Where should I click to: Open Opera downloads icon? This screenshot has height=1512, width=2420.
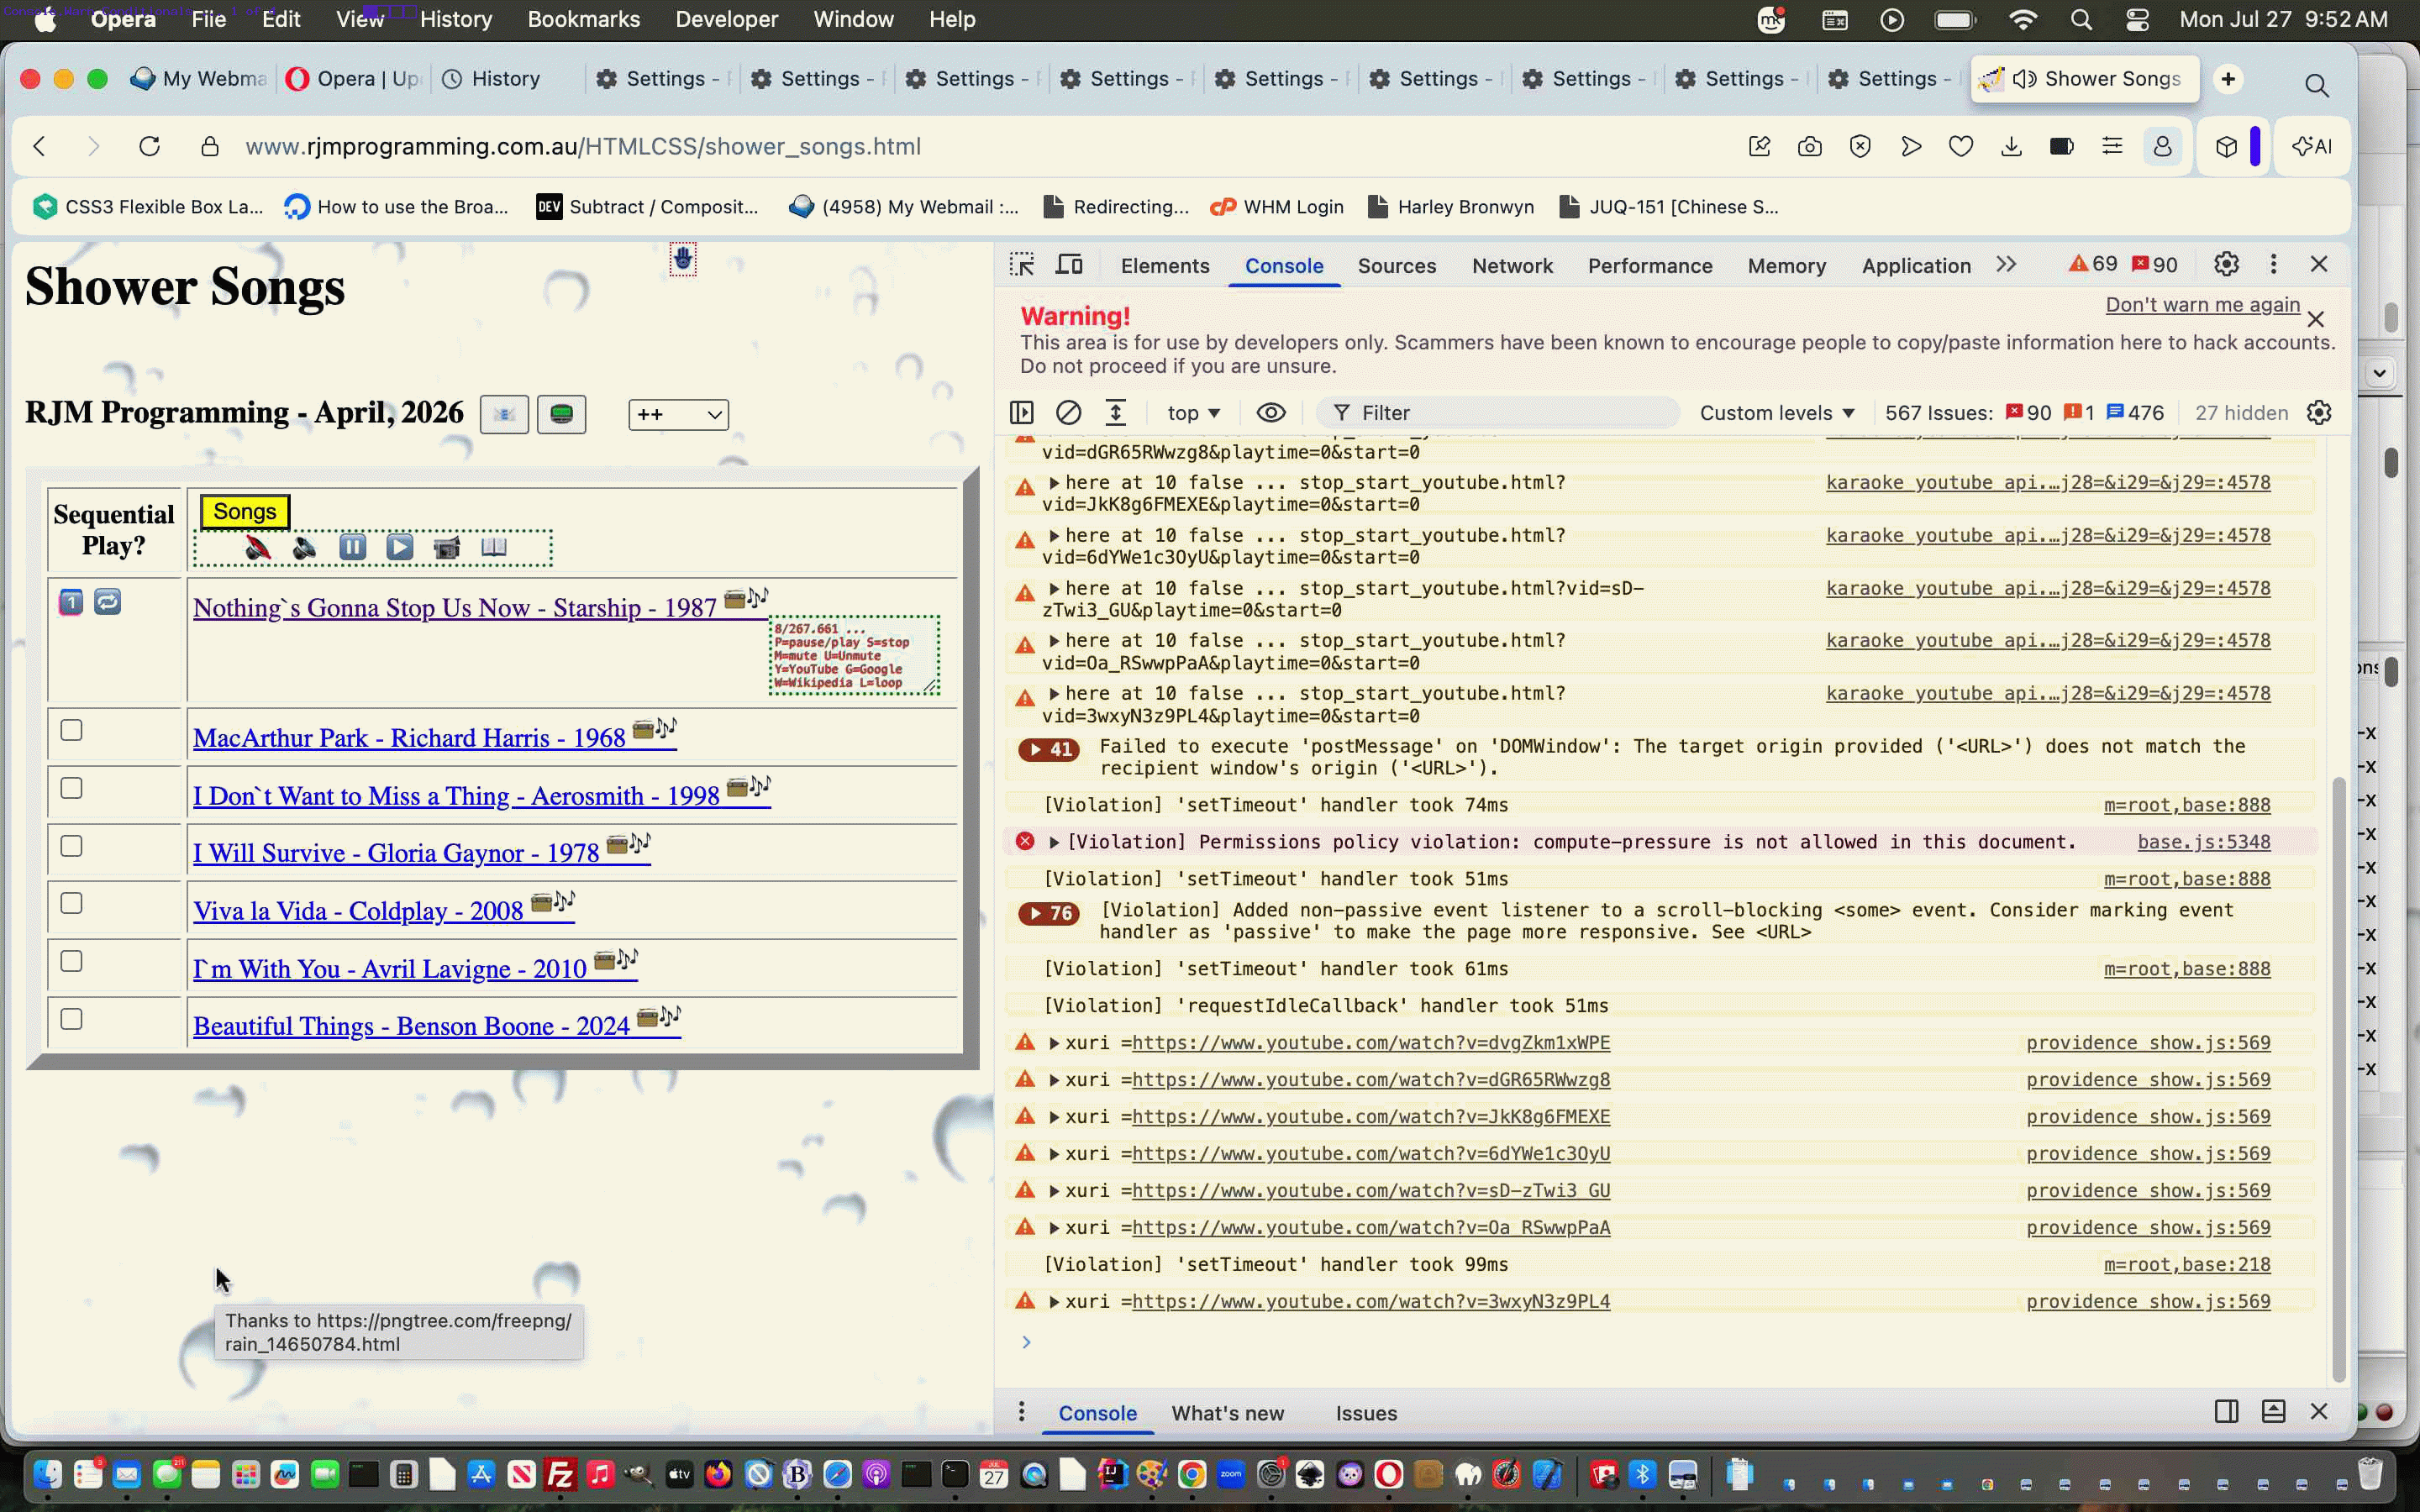[2011, 147]
